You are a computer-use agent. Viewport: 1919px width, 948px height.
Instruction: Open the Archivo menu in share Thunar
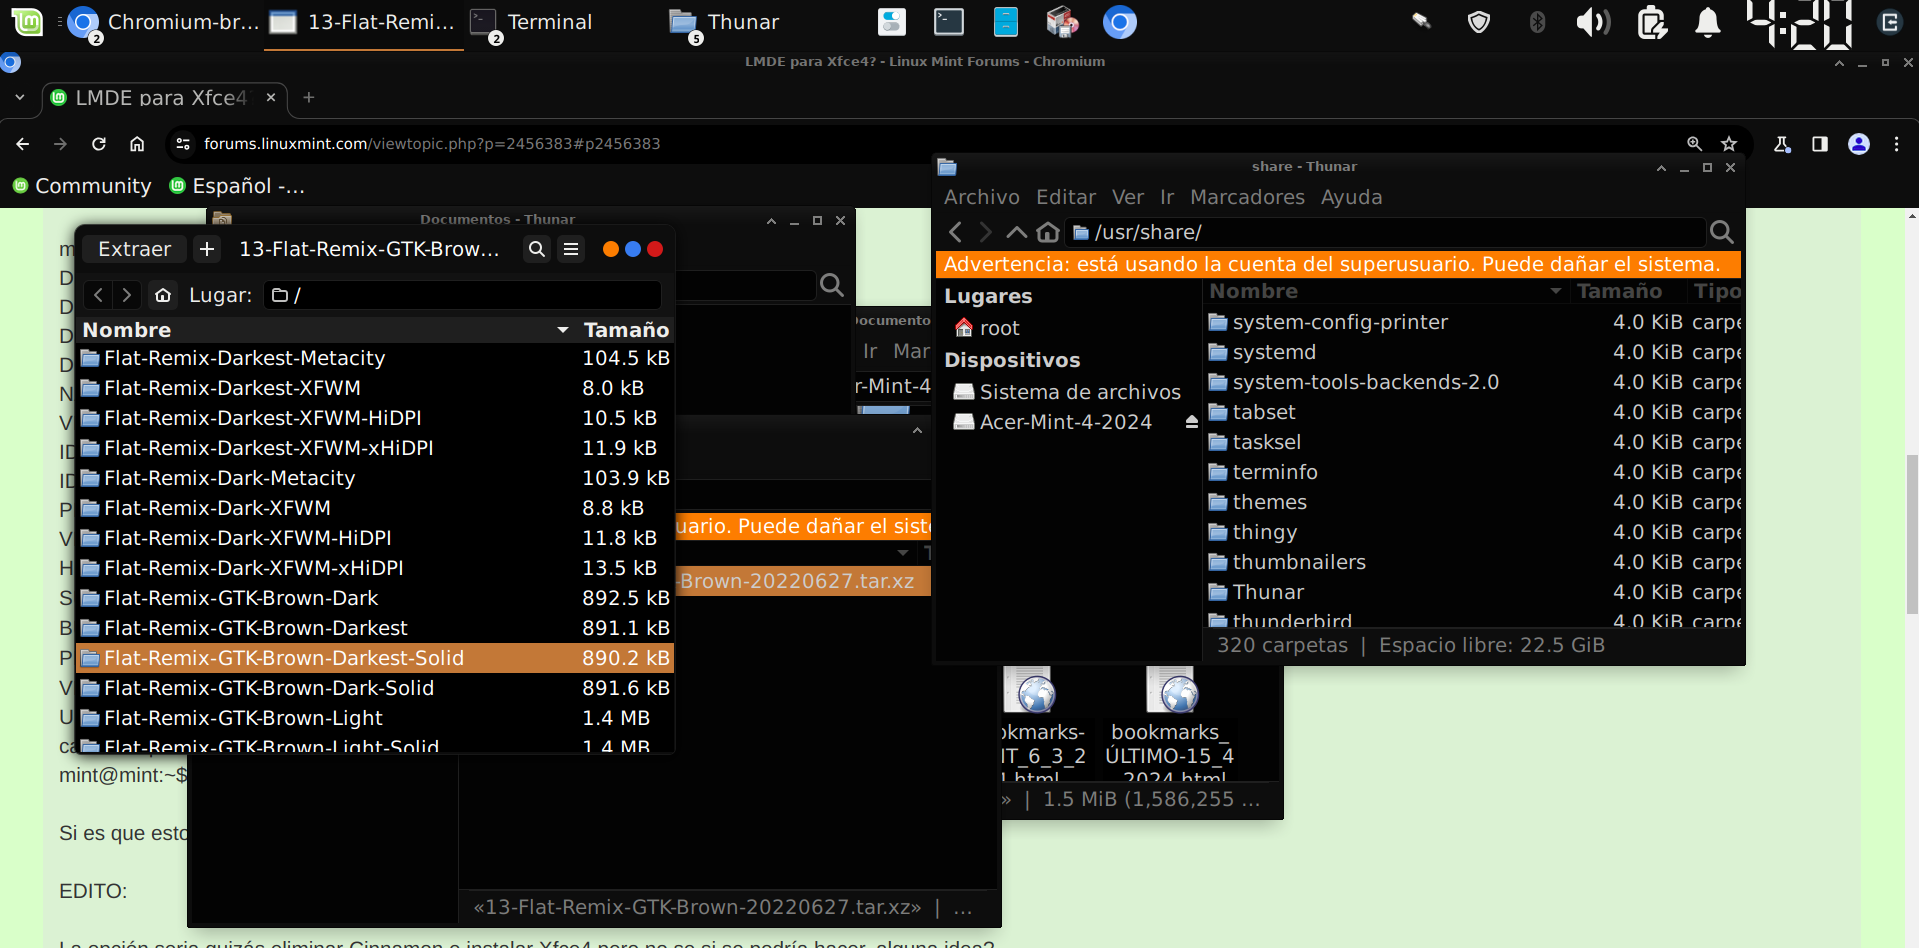tap(982, 197)
